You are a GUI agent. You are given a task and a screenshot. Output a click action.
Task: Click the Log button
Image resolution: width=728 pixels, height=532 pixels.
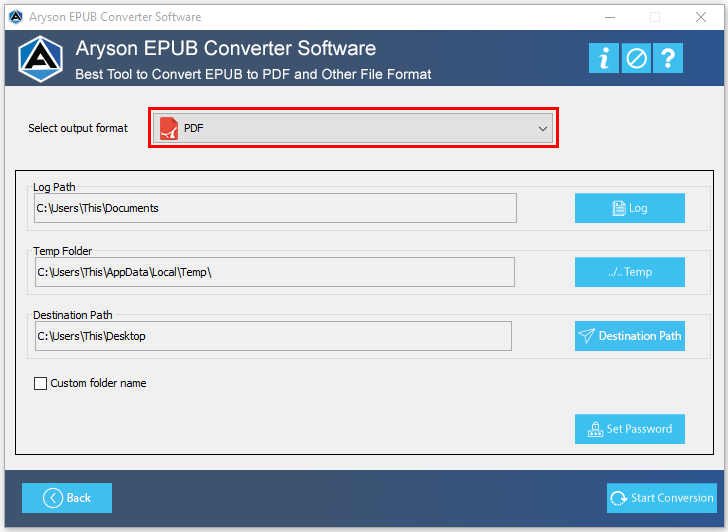pyautogui.click(x=630, y=208)
